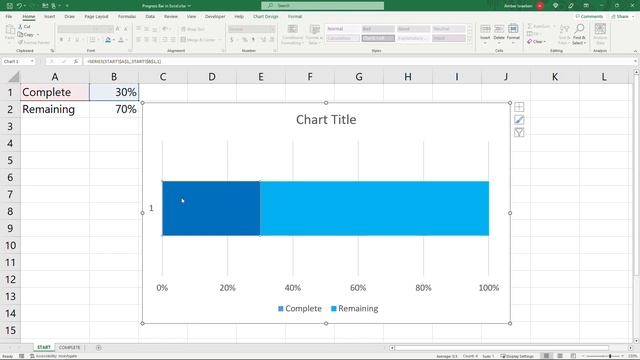The width and height of the screenshot is (640, 360).
Task: Open the number format combo box
Action: (251, 29)
